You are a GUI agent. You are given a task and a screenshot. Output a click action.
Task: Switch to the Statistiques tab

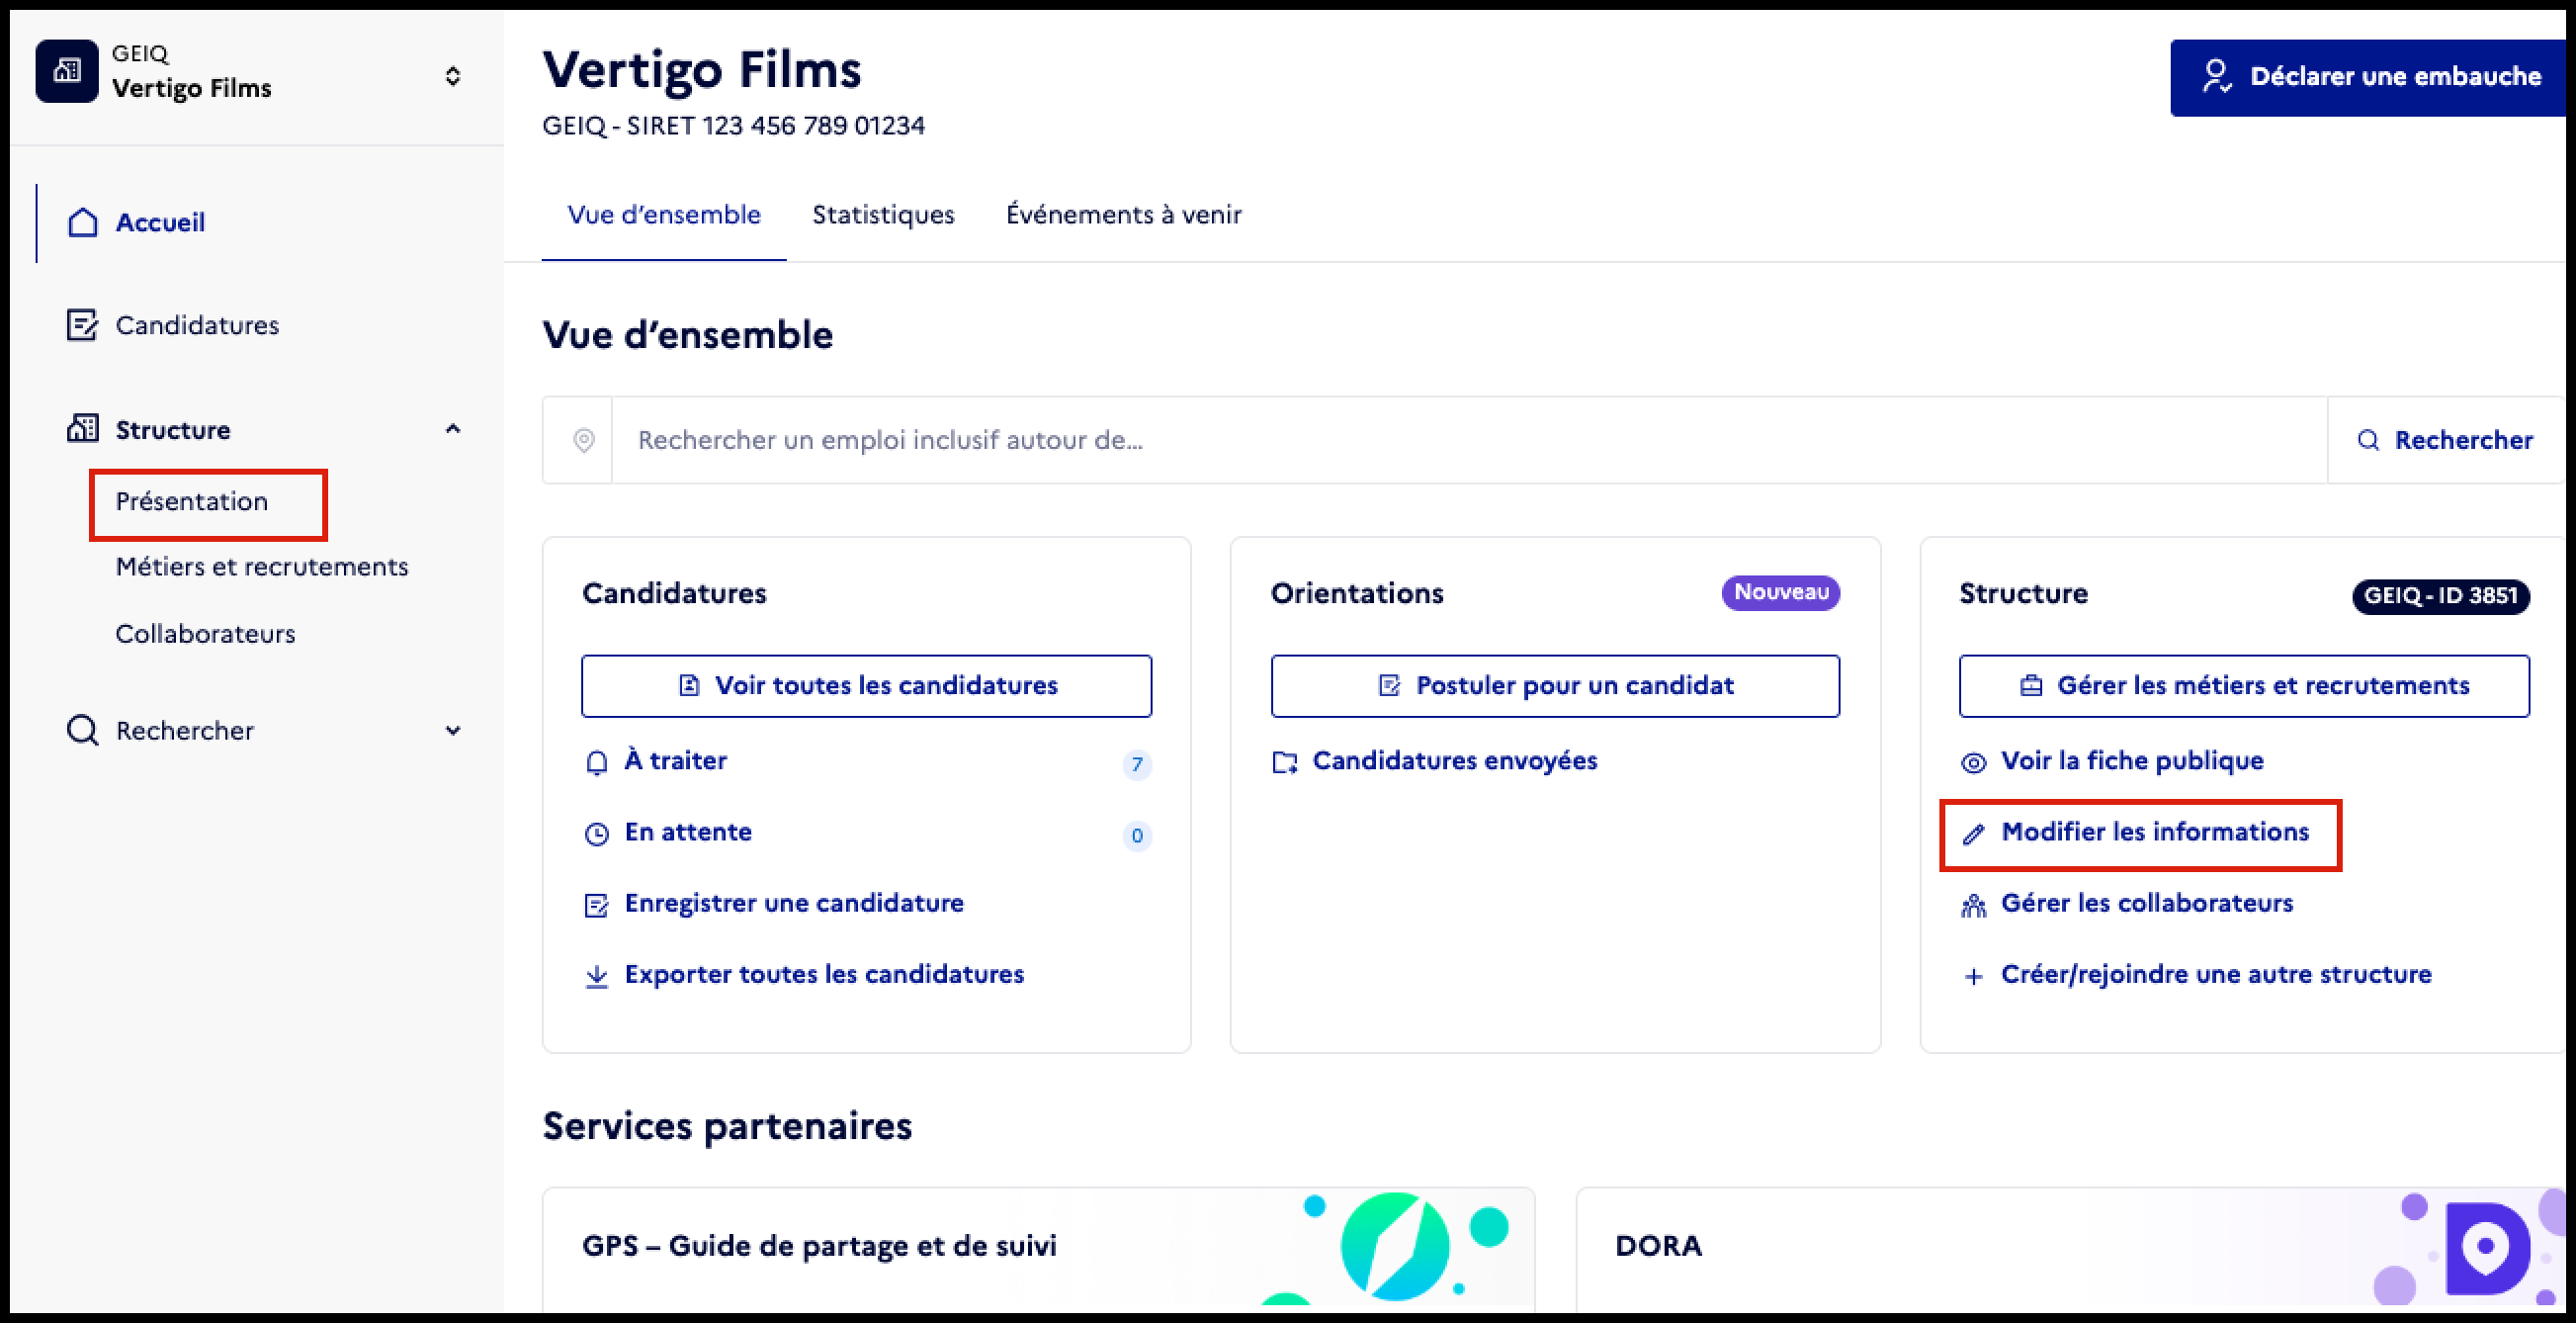[x=883, y=215]
